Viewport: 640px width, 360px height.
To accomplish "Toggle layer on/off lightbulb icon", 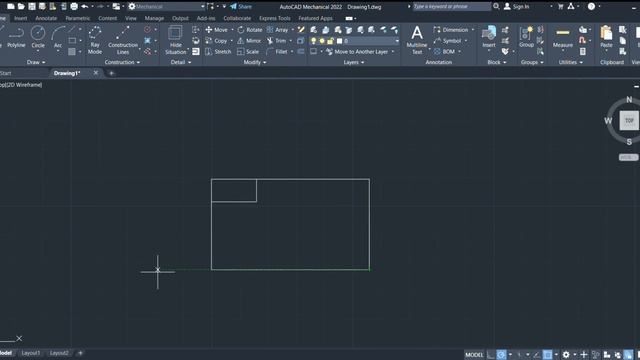I will [x=313, y=41].
